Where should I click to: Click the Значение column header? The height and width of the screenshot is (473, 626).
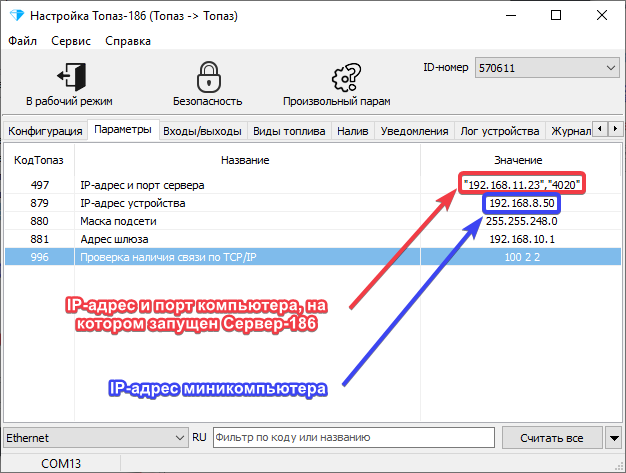518,160
